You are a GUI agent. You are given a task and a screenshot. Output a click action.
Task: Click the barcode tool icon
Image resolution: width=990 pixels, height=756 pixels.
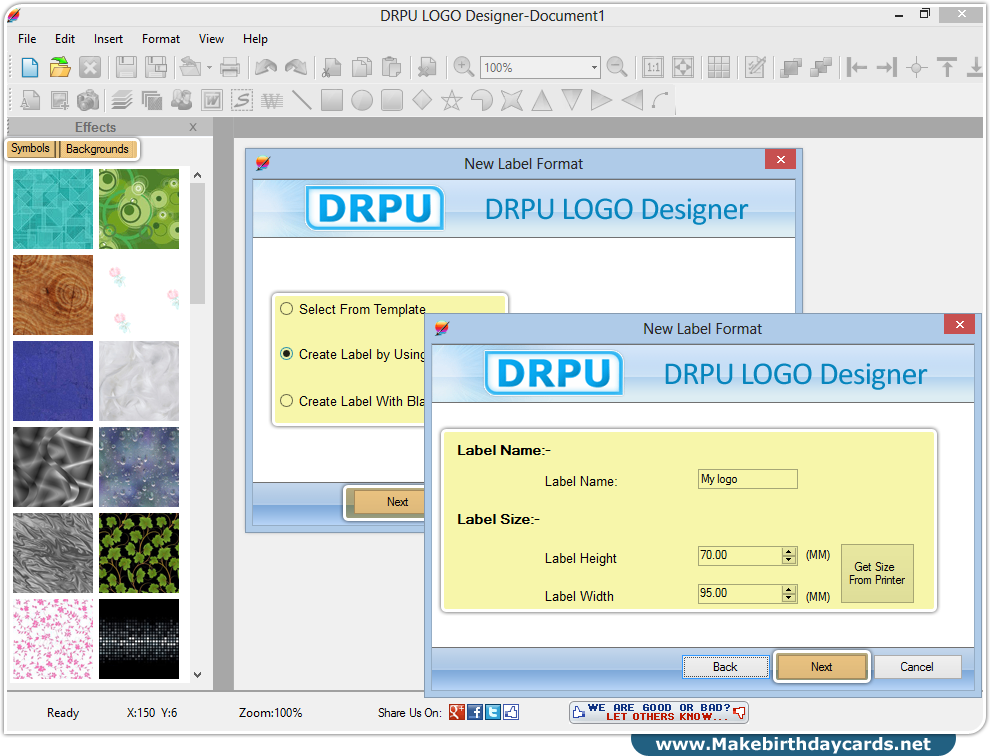click(272, 100)
